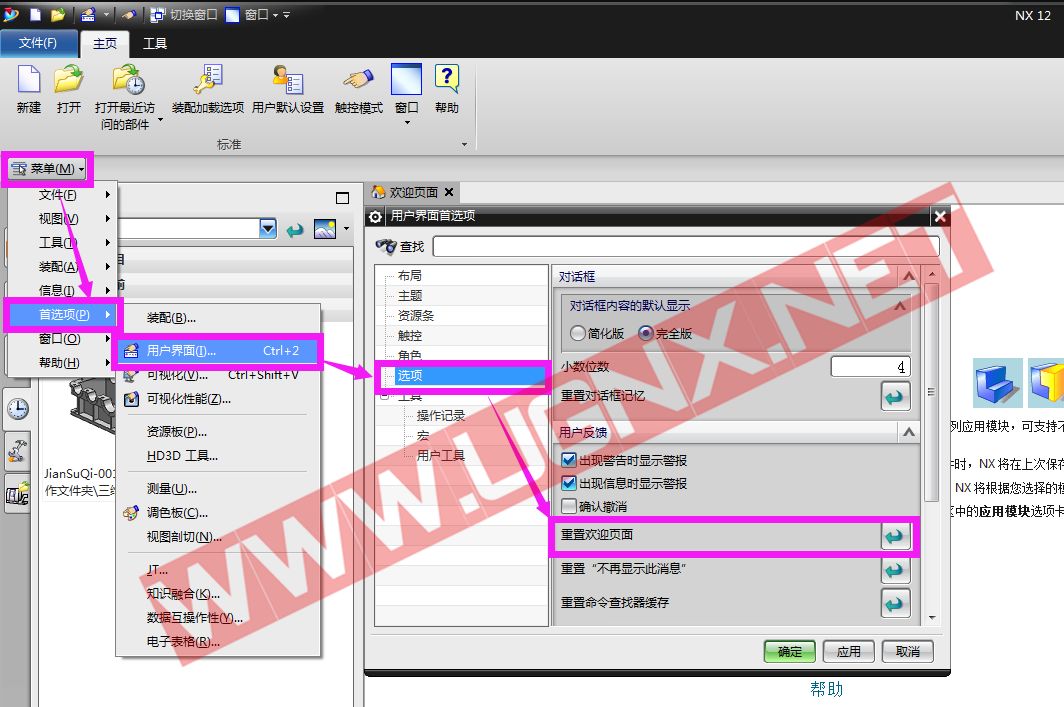Click the quick access new file icon in title bar

point(36,14)
